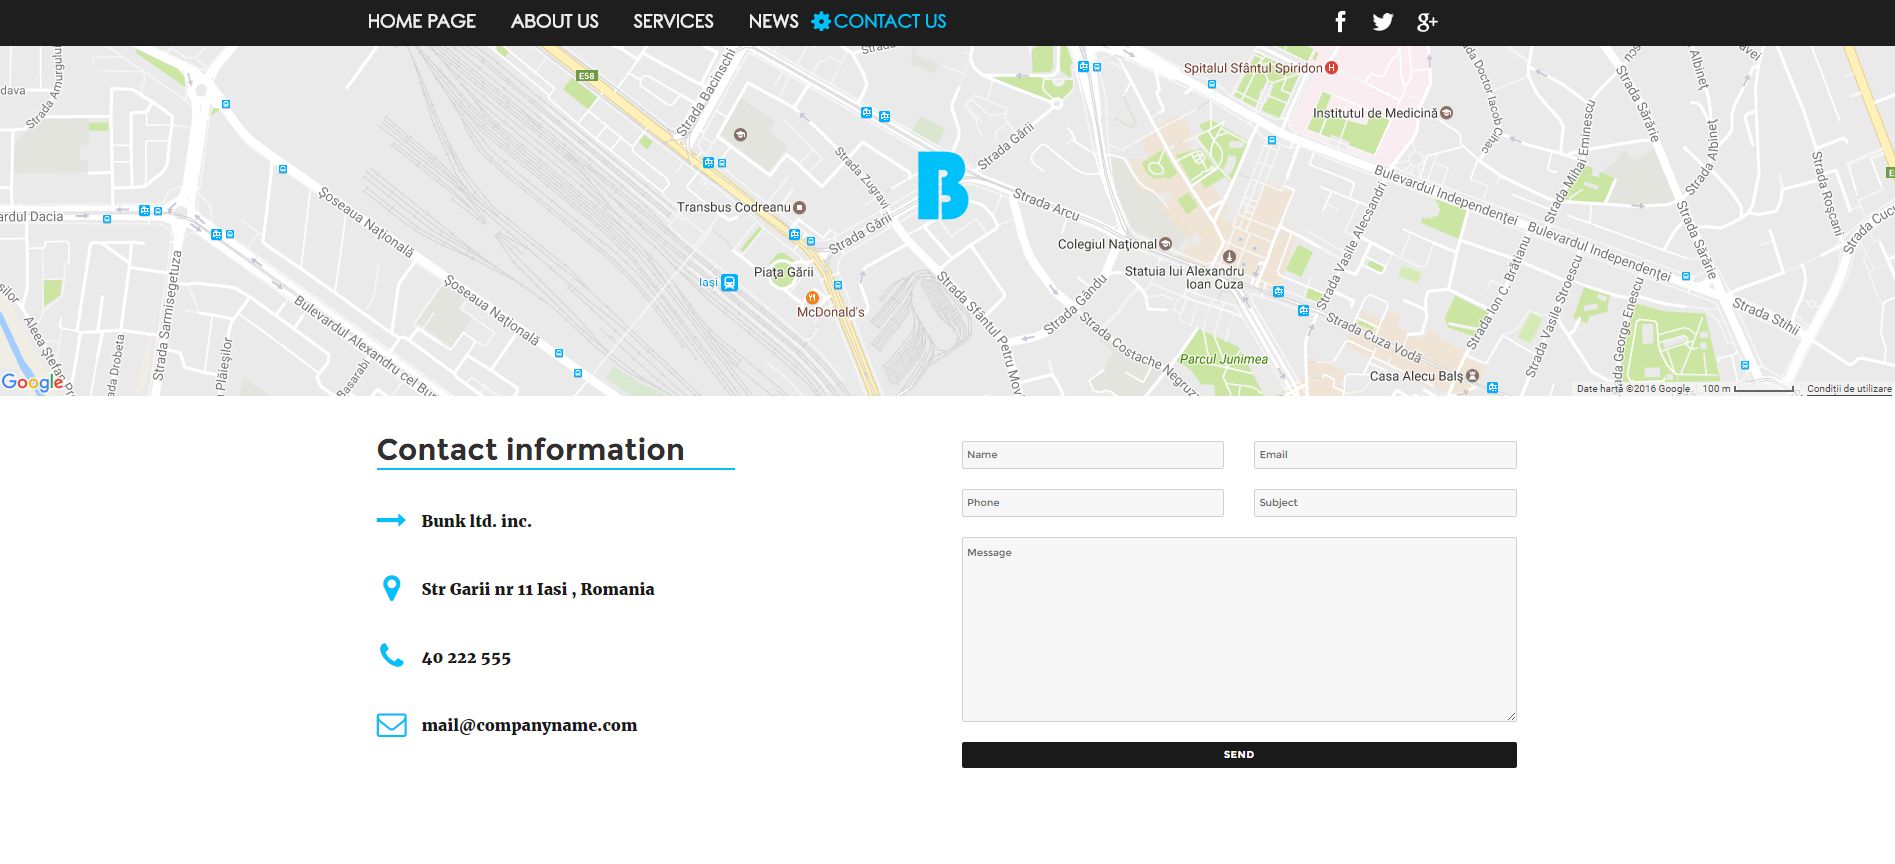Send the contact form

tap(1239, 755)
